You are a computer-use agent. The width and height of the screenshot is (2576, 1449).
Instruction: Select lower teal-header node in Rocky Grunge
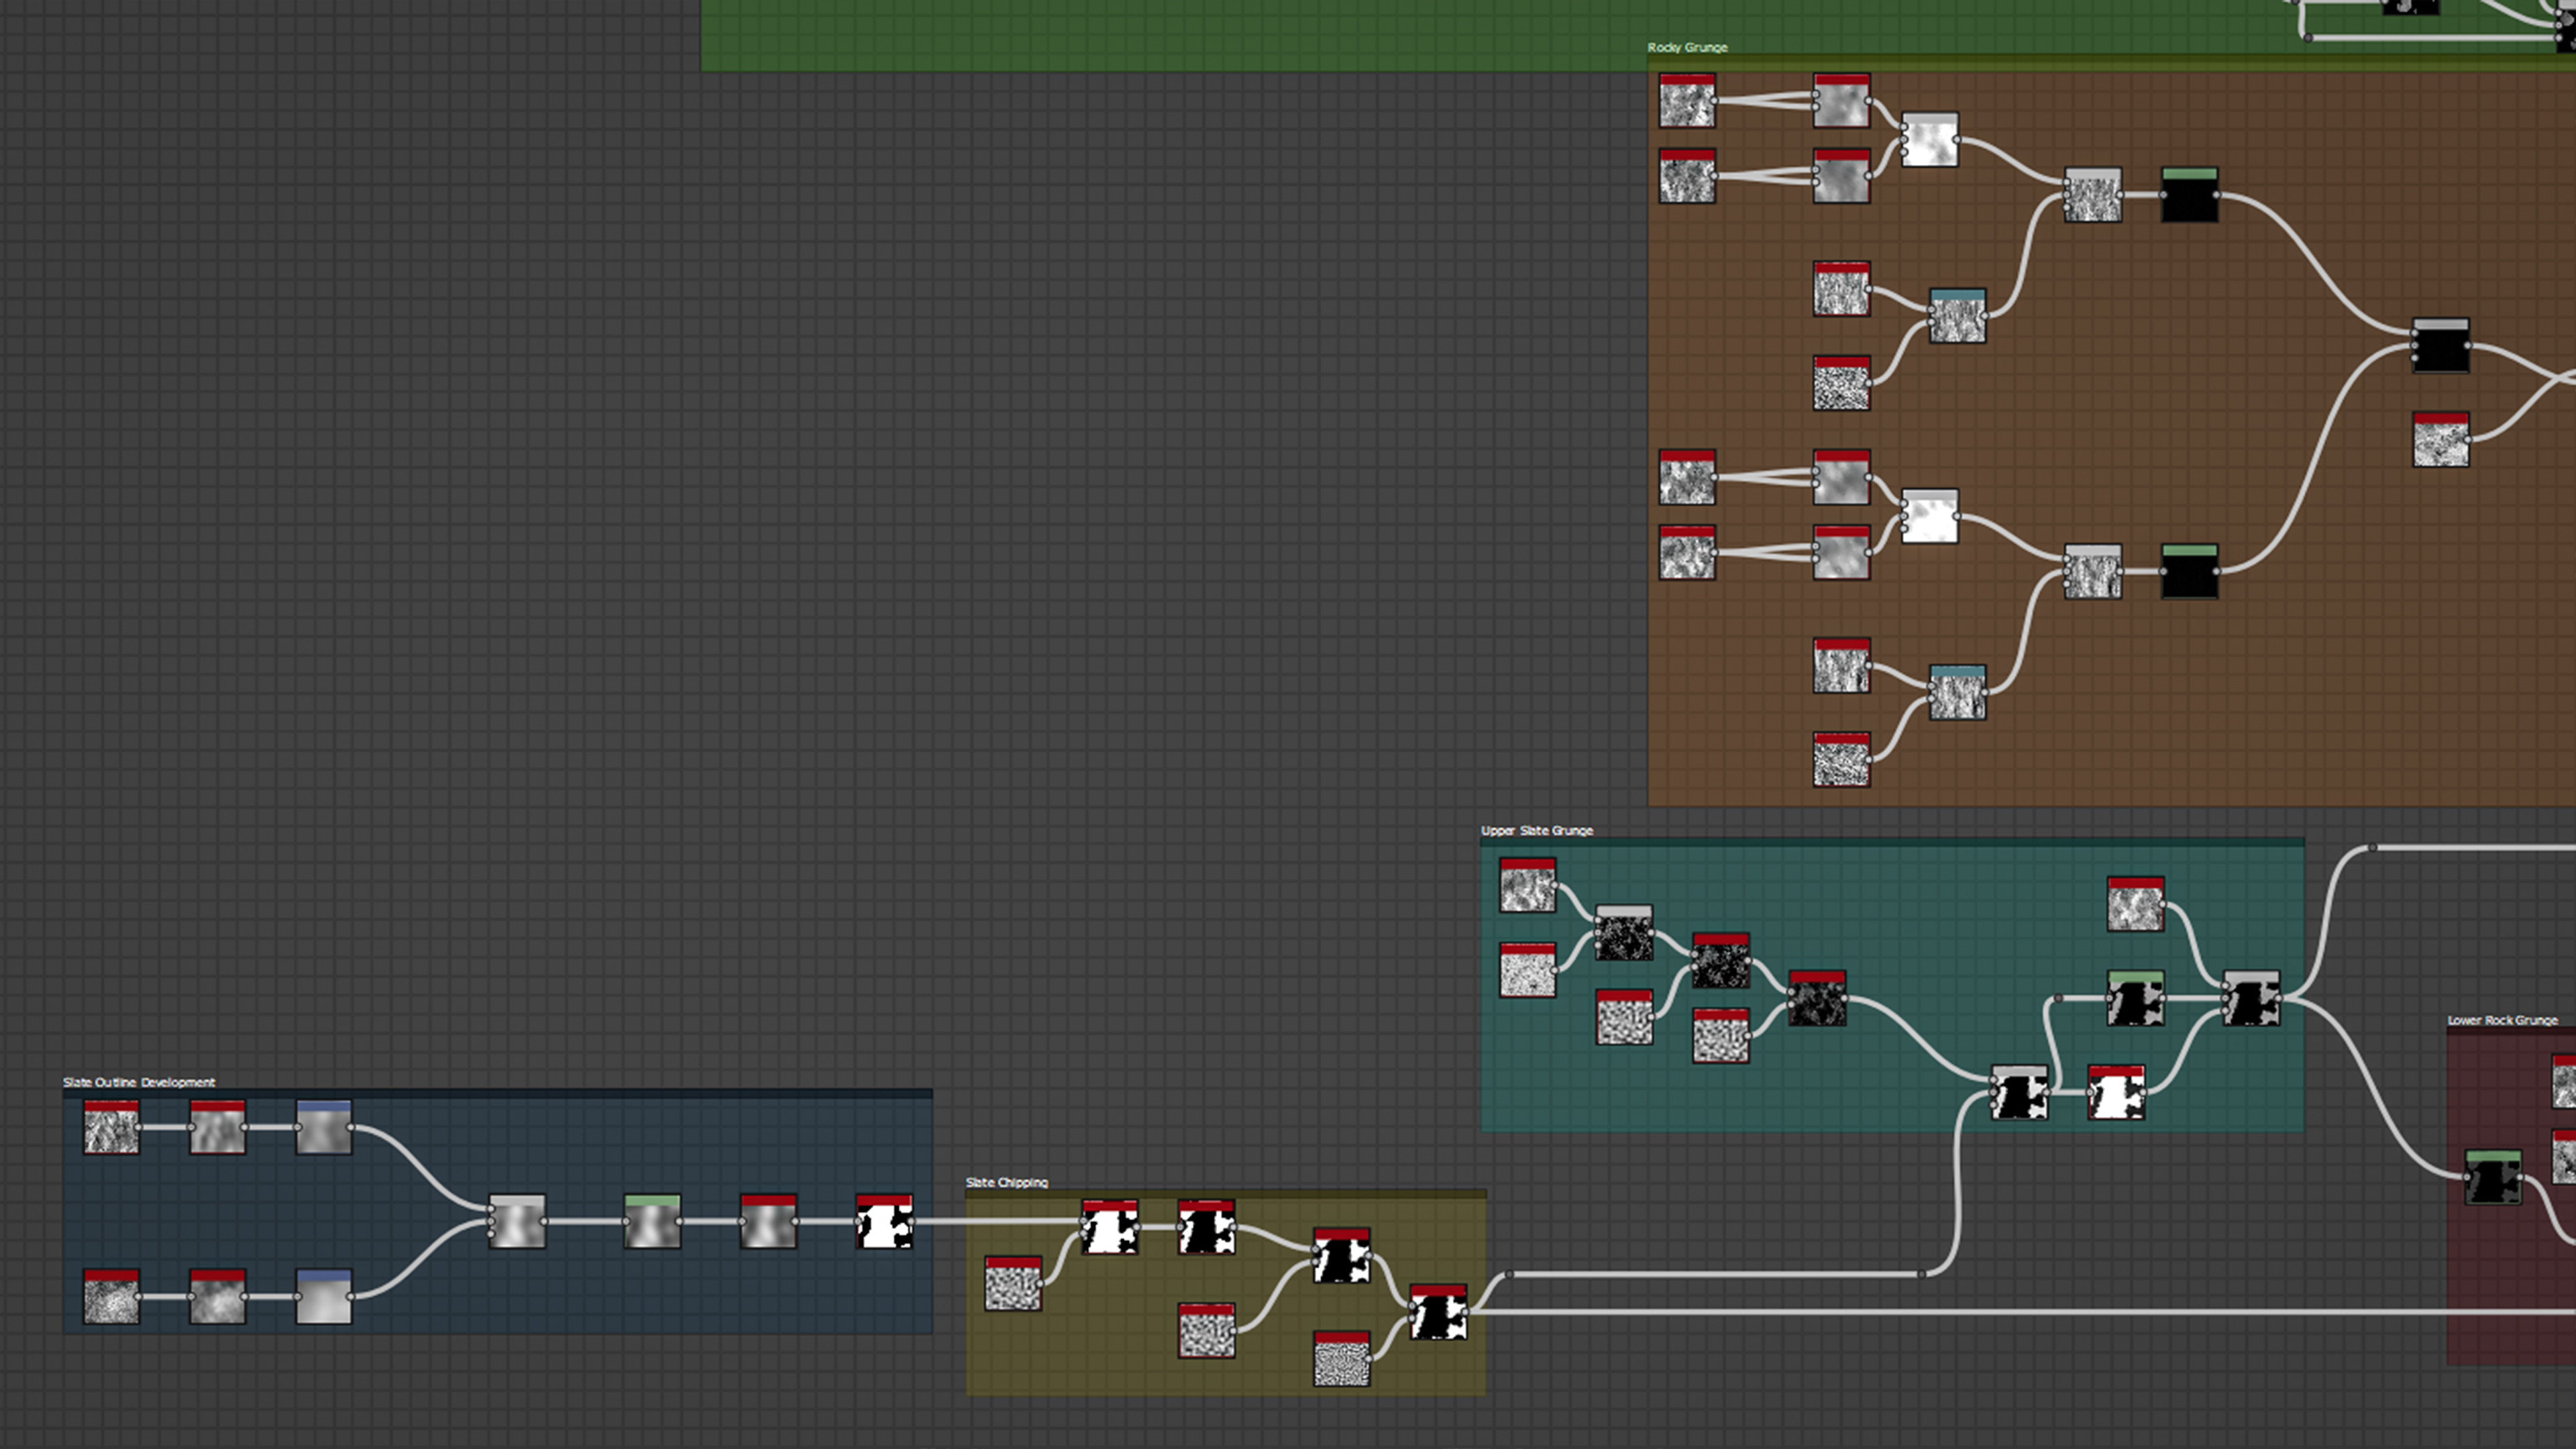1957,692
